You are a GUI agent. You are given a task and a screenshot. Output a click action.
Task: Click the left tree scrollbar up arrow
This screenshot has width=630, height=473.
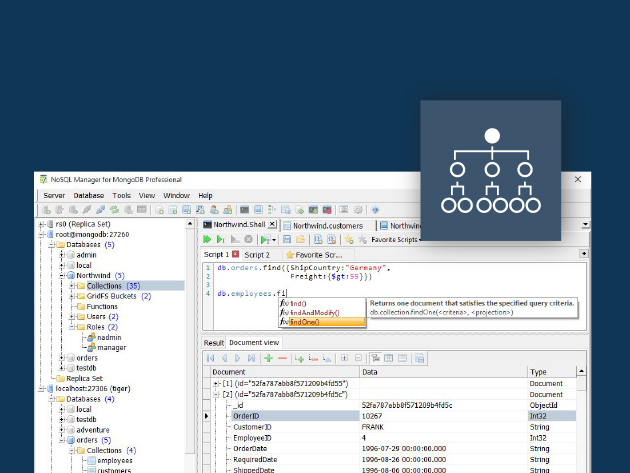[x=190, y=224]
